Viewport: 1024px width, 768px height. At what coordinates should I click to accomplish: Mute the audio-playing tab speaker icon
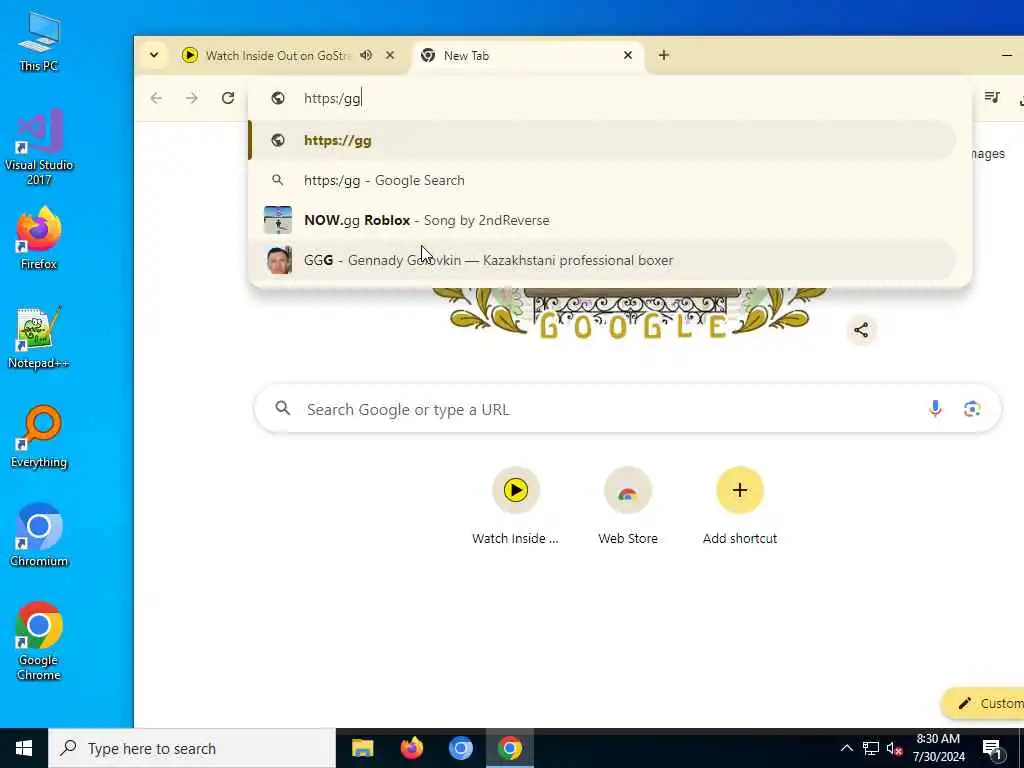[366, 56]
